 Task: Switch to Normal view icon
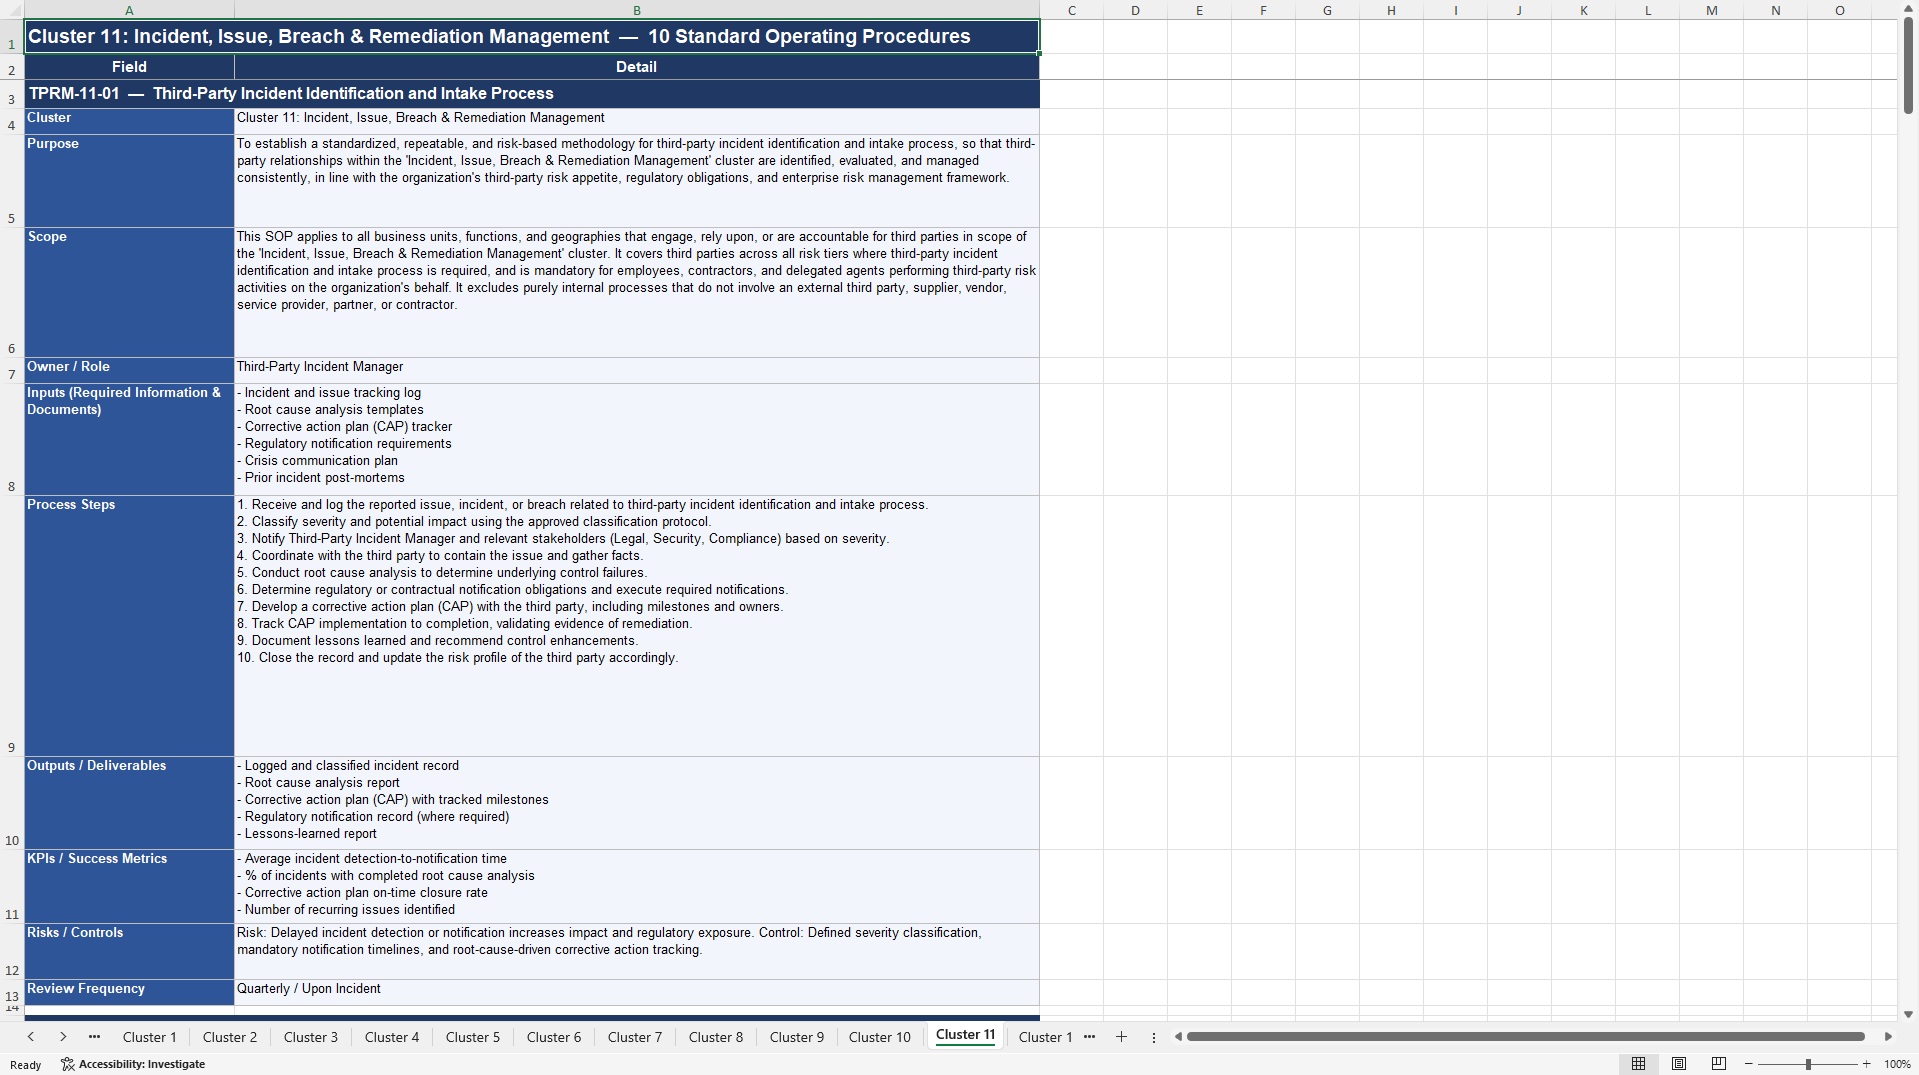[x=1638, y=1064]
